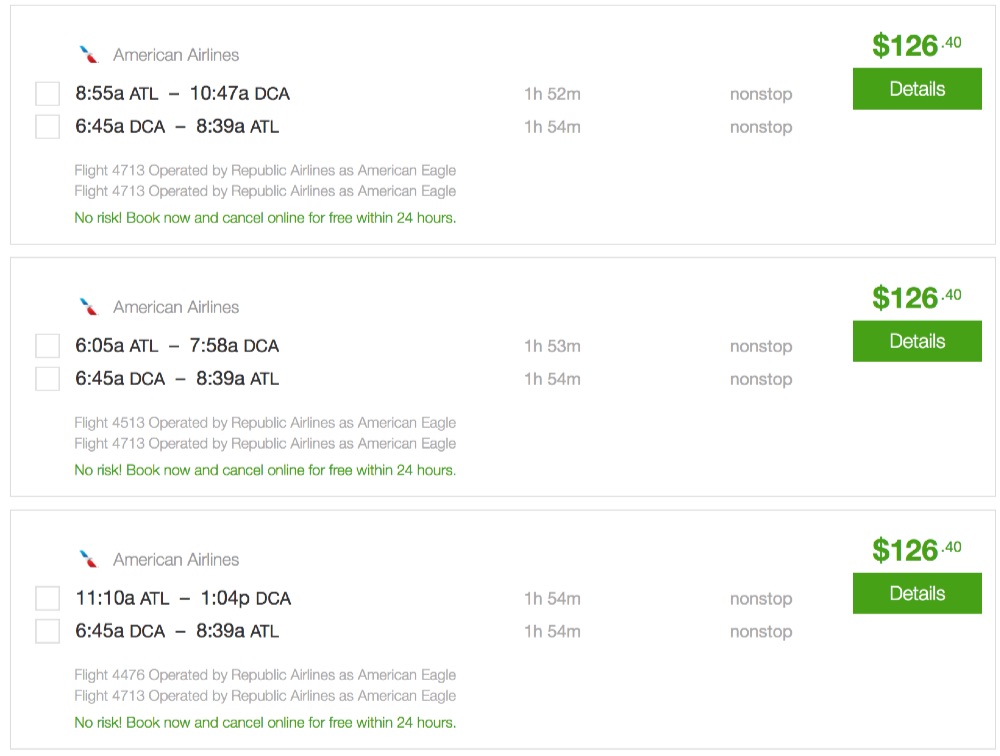This screenshot has width=1000, height=756.
Task: Select the Flight 4476 Republic Airlines operator line
Action: [x=265, y=675]
